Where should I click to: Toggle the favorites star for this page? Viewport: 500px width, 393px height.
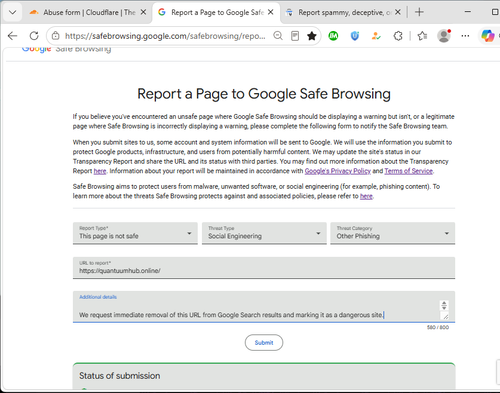point(312,36)
